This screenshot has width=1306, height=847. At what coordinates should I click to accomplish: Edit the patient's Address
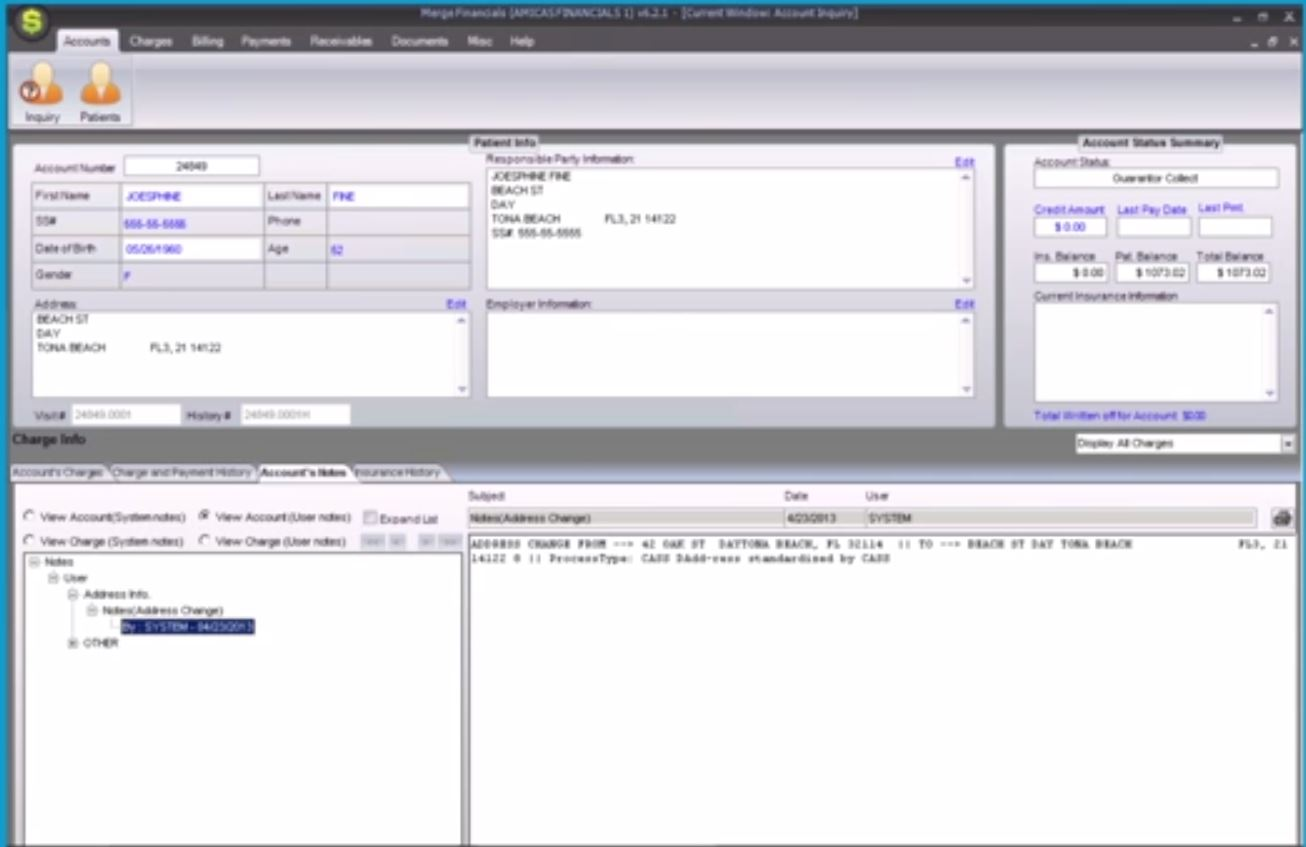(x=457, y=304)
